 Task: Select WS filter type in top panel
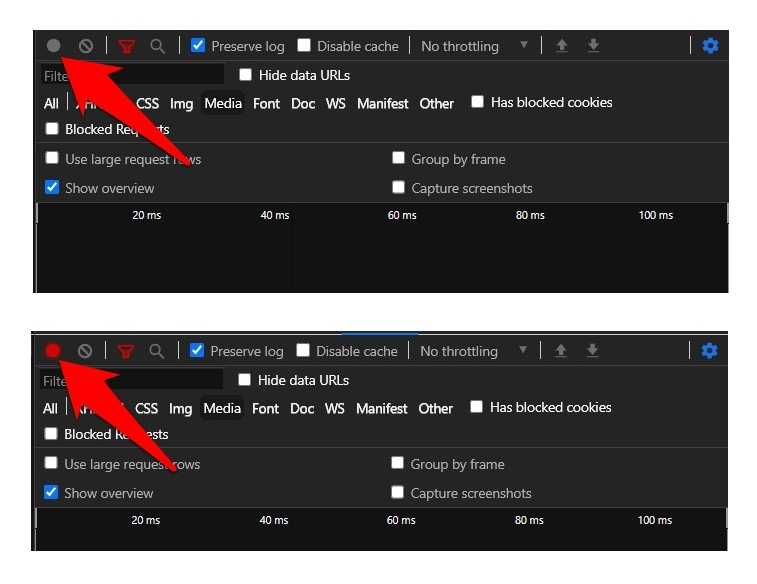click(336, 104)
